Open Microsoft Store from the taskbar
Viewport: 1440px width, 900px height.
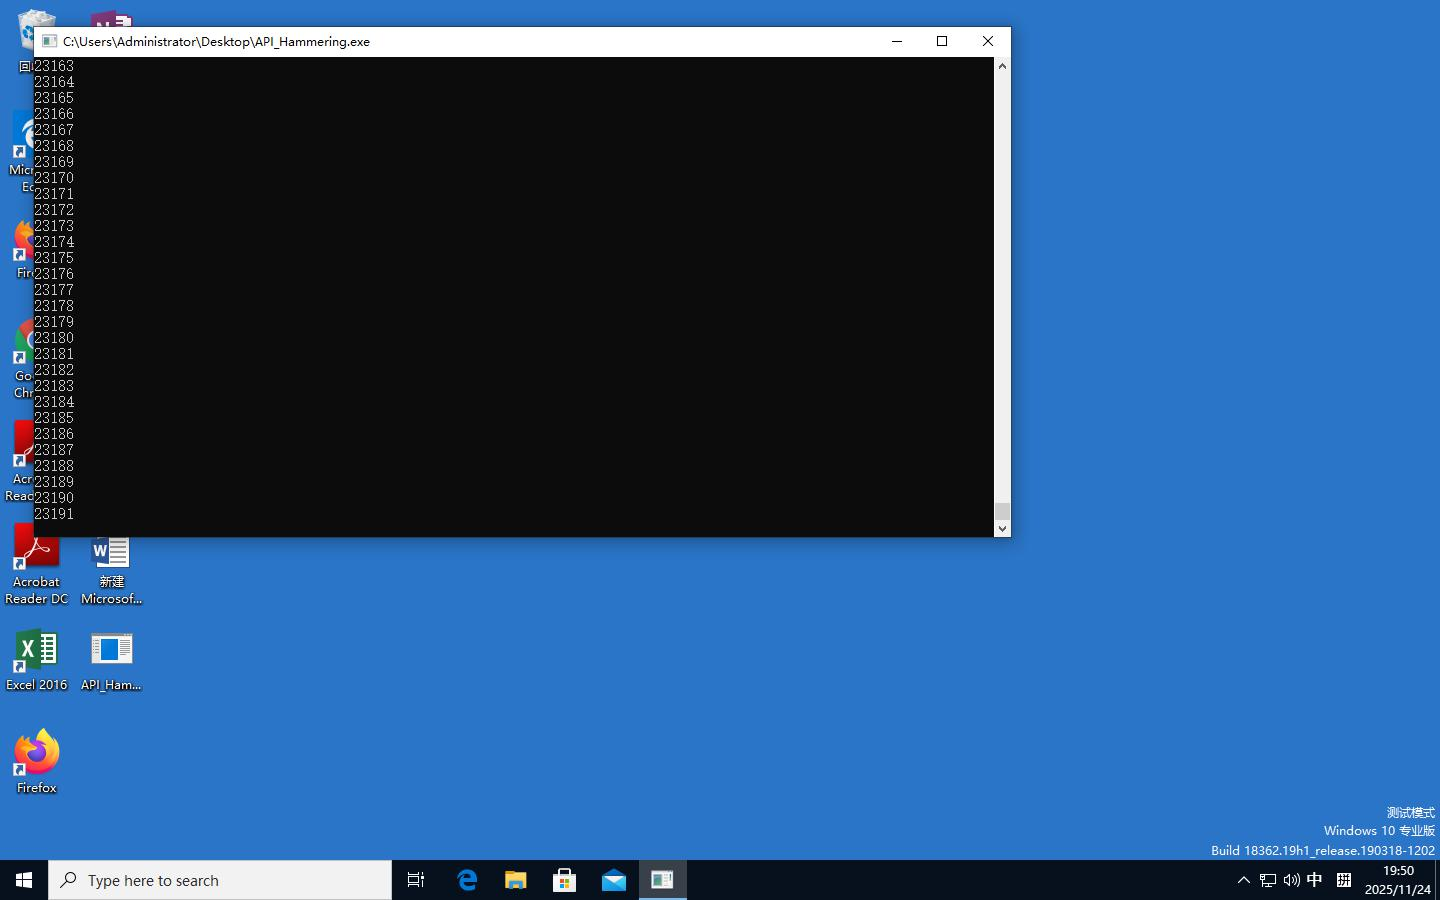tap(565, 880)
